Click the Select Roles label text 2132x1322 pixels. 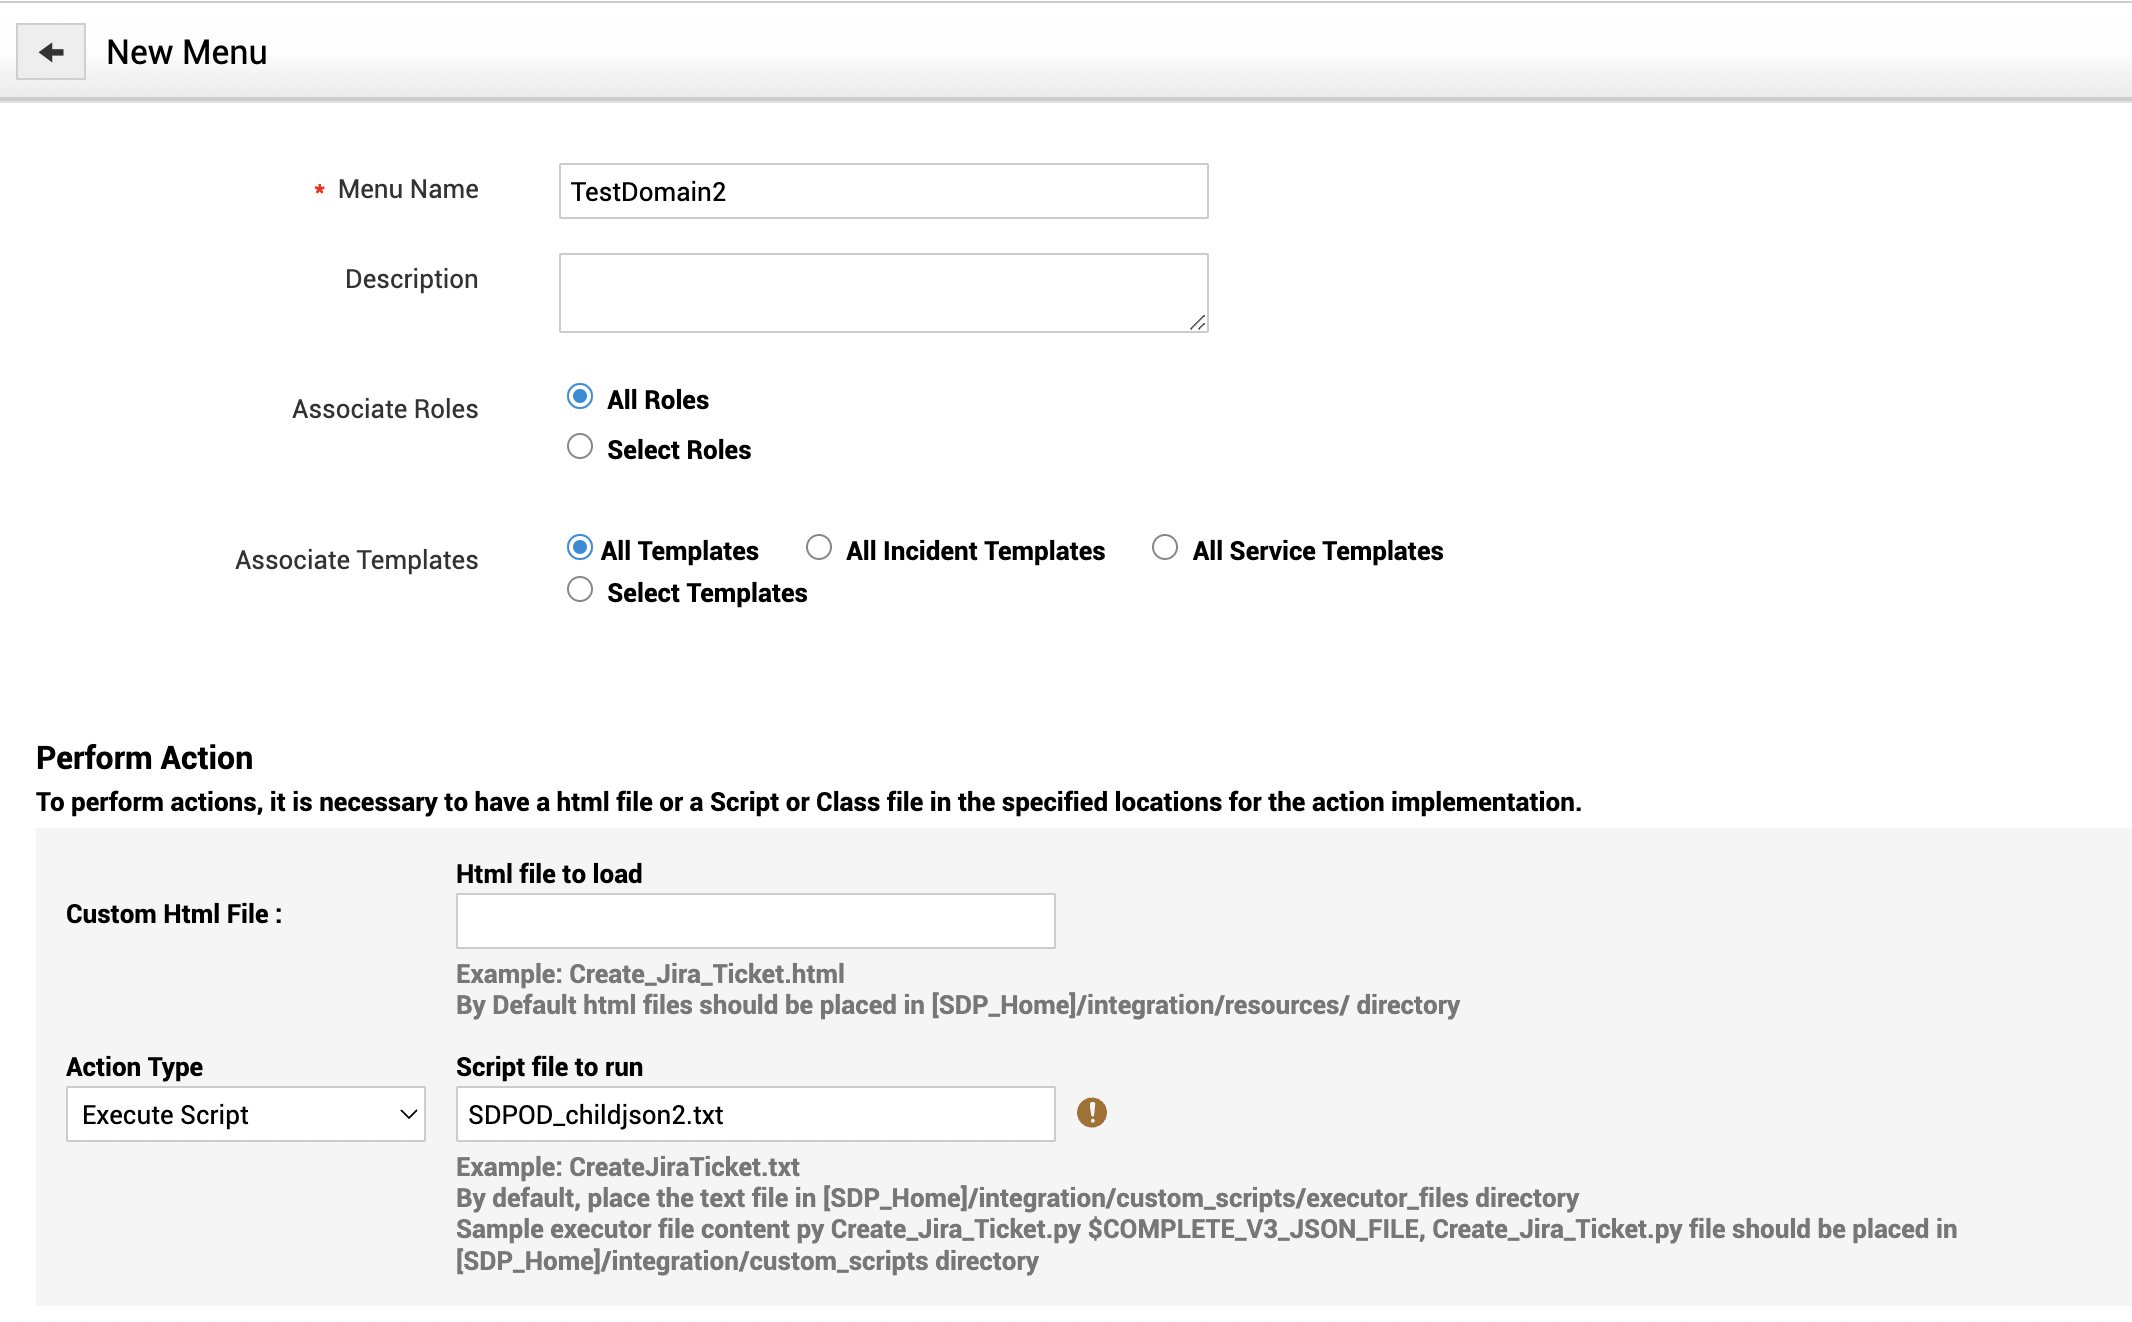[679, 450]
